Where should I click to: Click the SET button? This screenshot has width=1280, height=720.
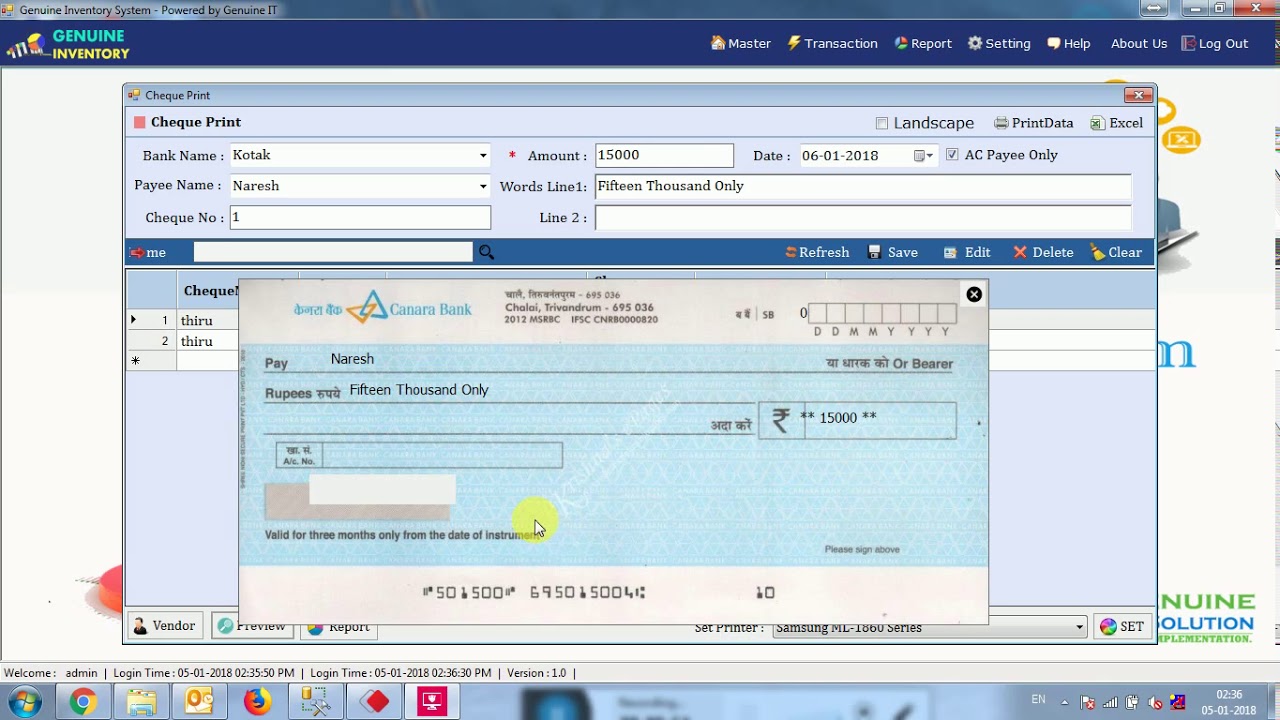click(x=1121, y=627)
